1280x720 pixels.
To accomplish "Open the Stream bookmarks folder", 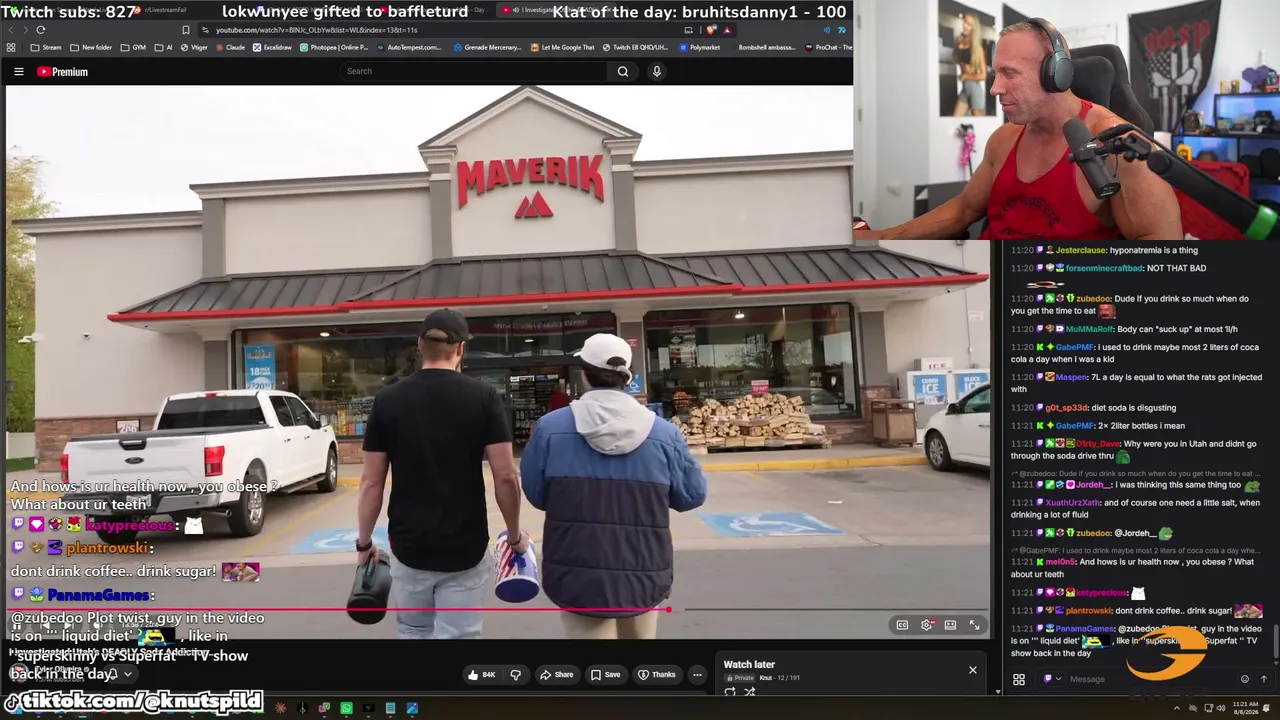I will [x=46, y=47].
